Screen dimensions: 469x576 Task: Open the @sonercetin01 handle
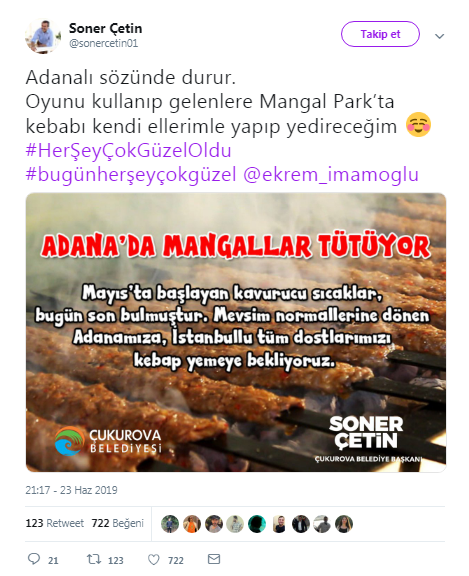[x=104, y=43]
